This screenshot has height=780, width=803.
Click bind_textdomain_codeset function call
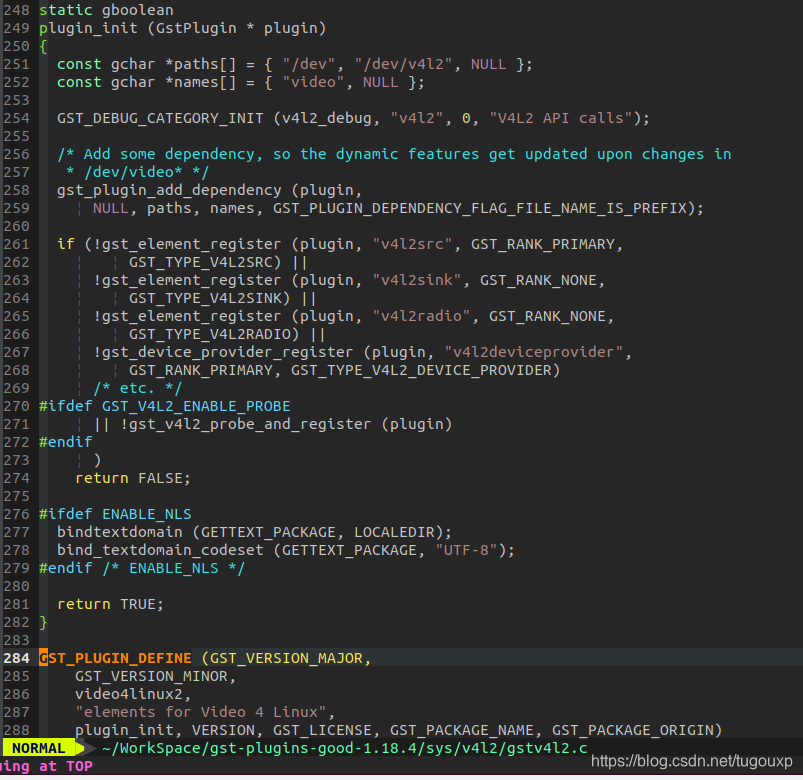(160, 550)
